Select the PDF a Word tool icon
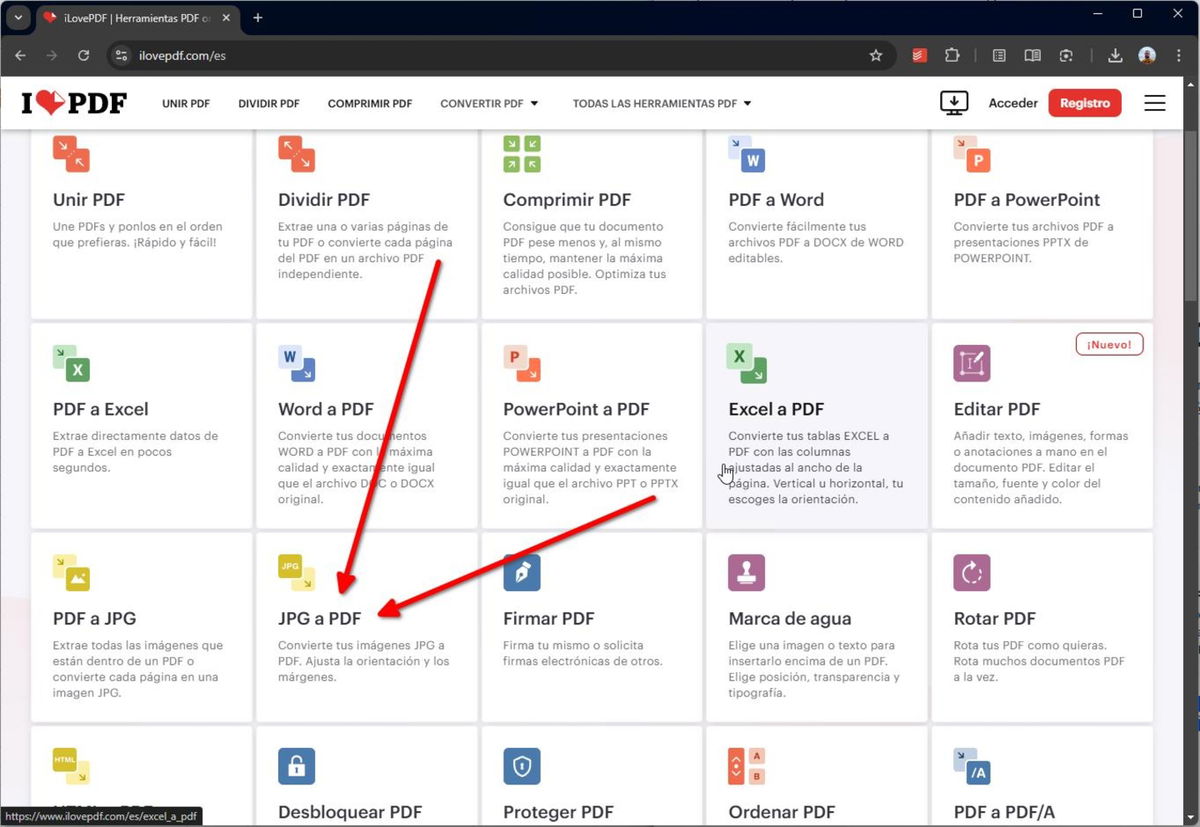The width and height of the screenshot is (1200, 827). pos(746,154)
